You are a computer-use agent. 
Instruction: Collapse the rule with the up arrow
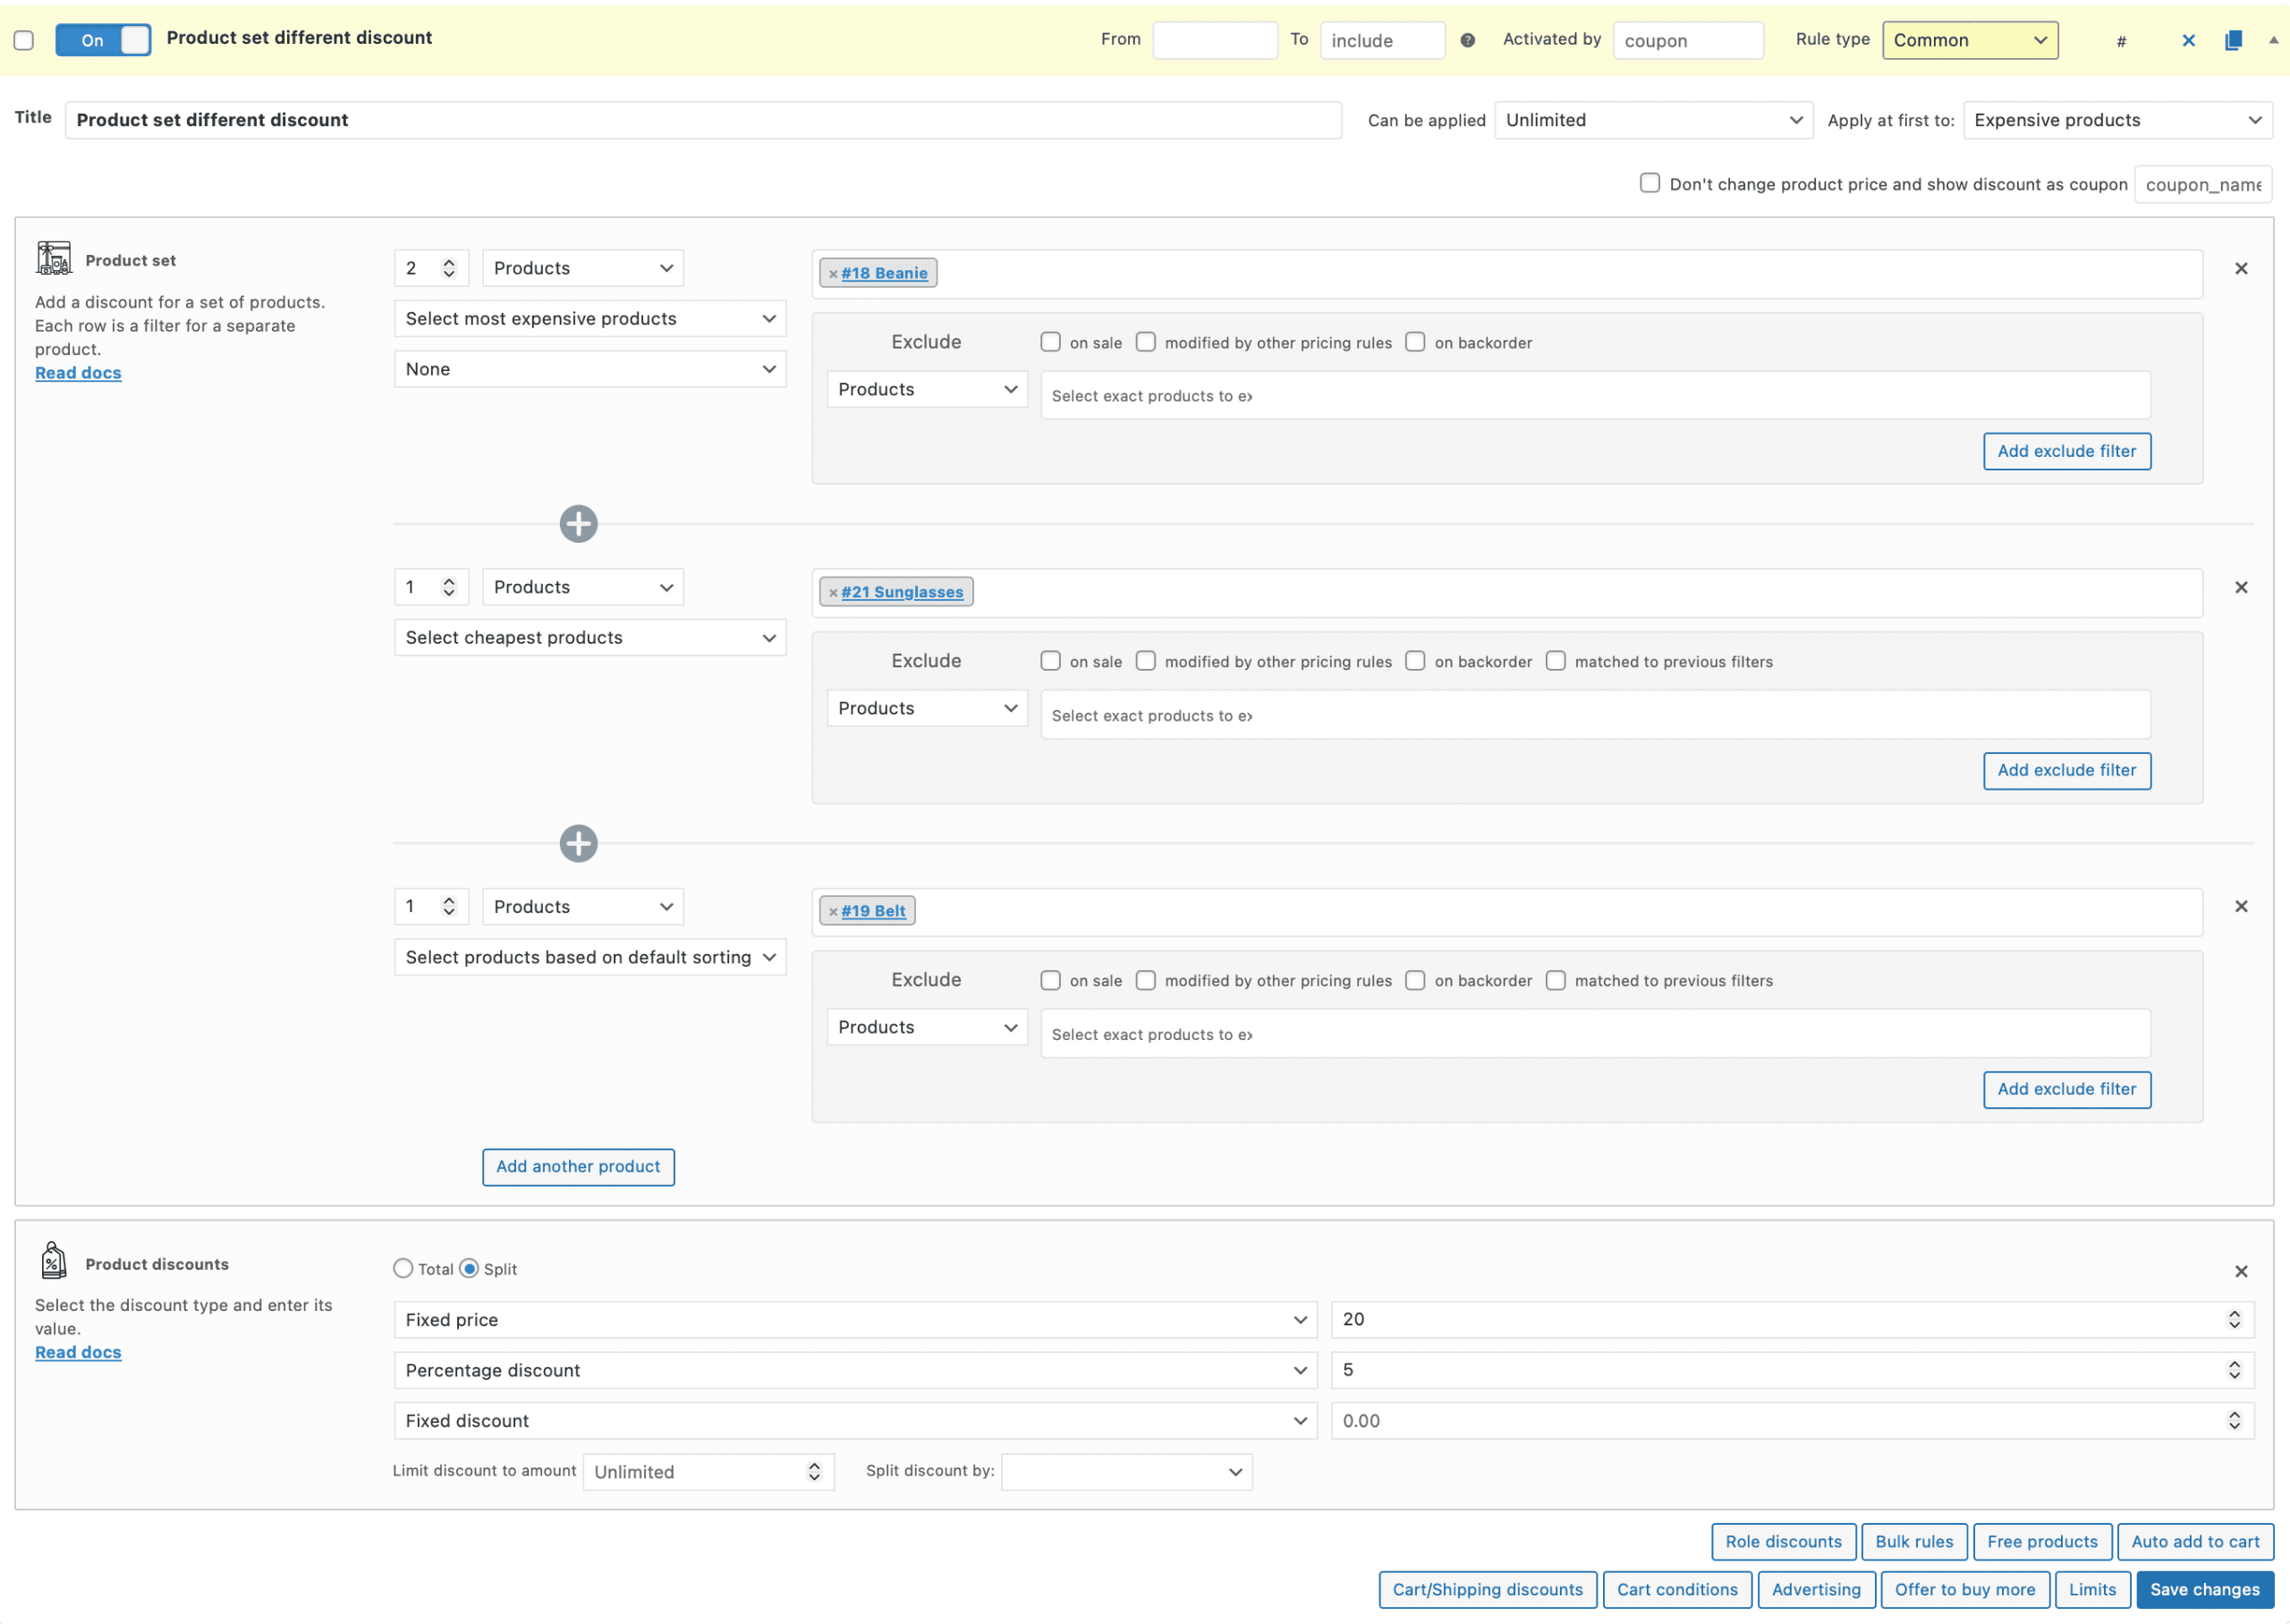2273,40
